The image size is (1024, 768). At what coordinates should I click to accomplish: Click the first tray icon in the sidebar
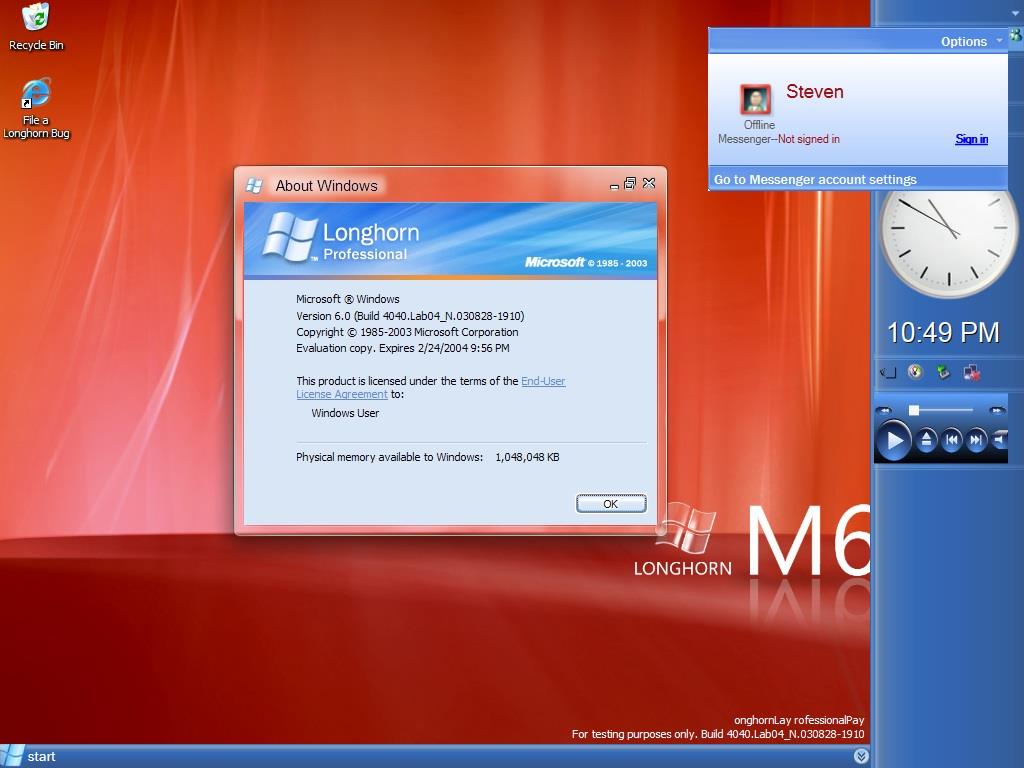point(888,373)
